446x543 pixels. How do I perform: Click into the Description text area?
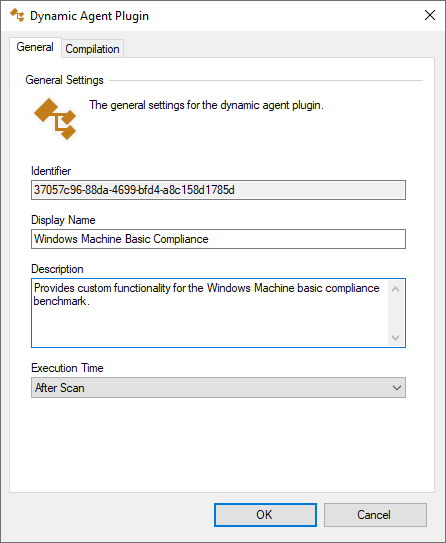210,313
